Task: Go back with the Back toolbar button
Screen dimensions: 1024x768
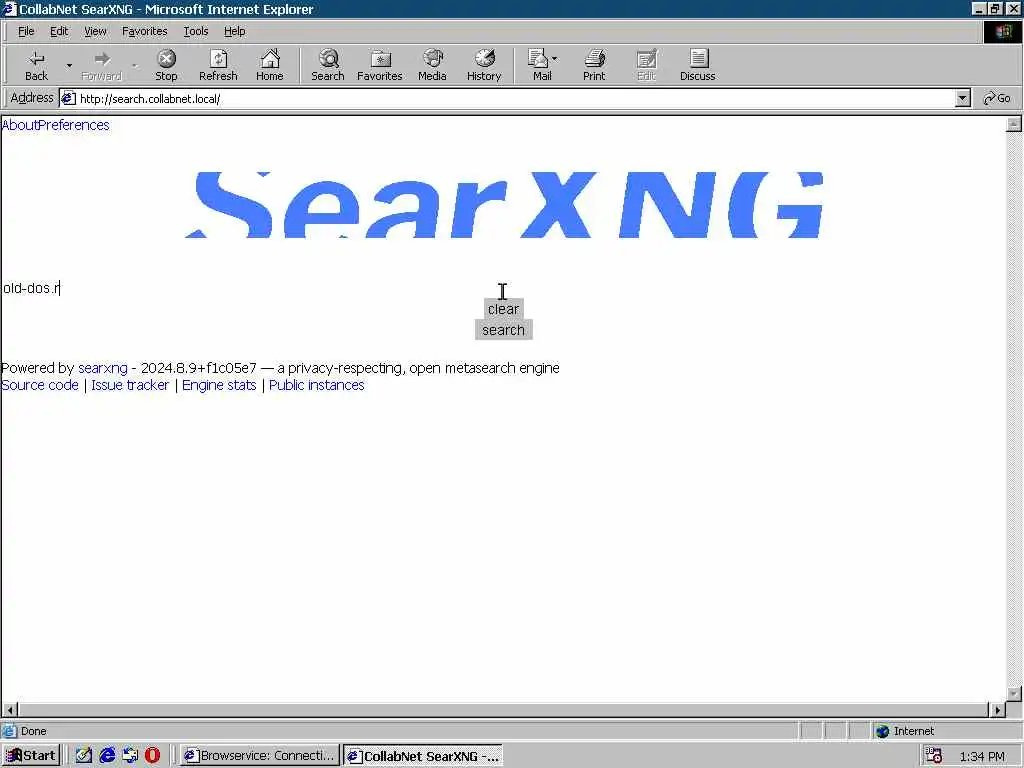Action: 37,65
